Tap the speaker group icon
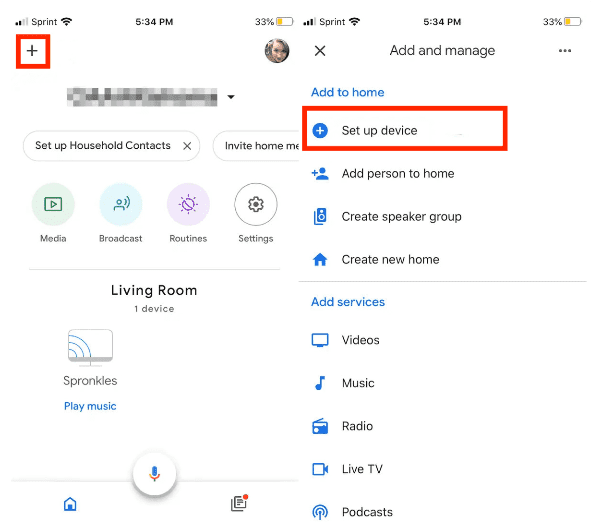Image resolution: width=592 pixels, height=523 pixels. (320, 216)
